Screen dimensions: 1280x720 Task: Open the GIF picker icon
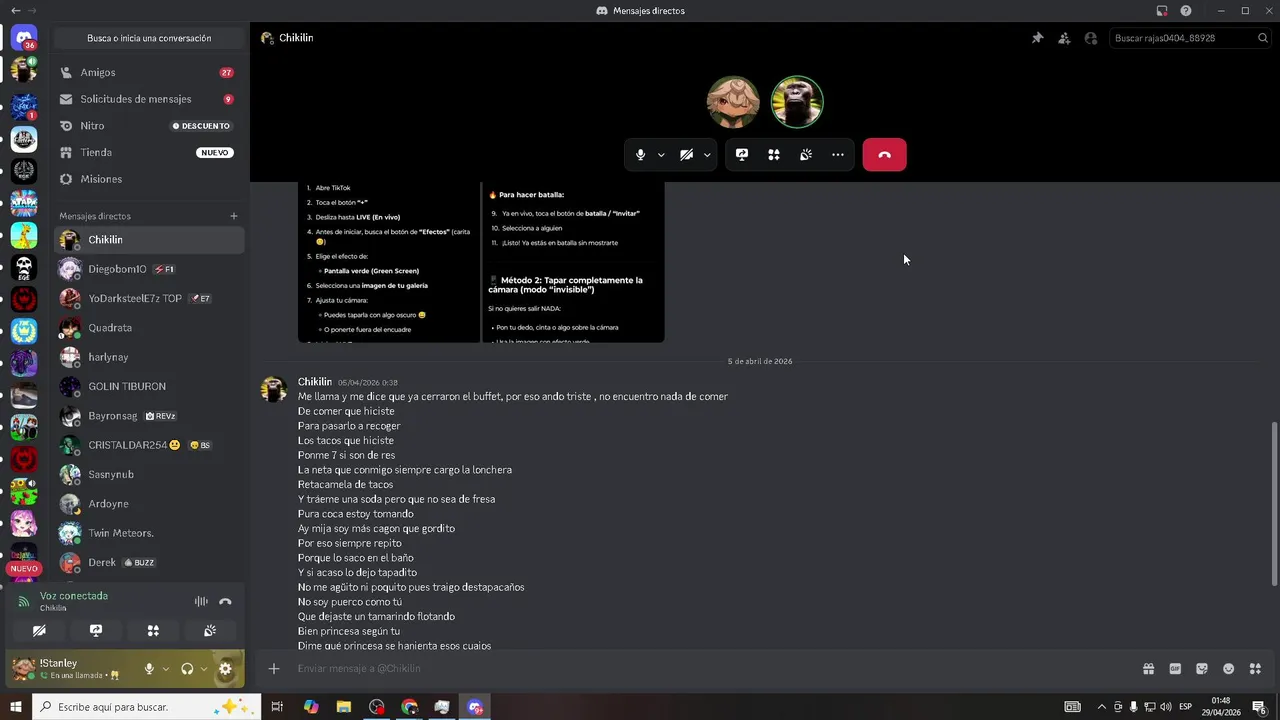(x=1175, y=669)
